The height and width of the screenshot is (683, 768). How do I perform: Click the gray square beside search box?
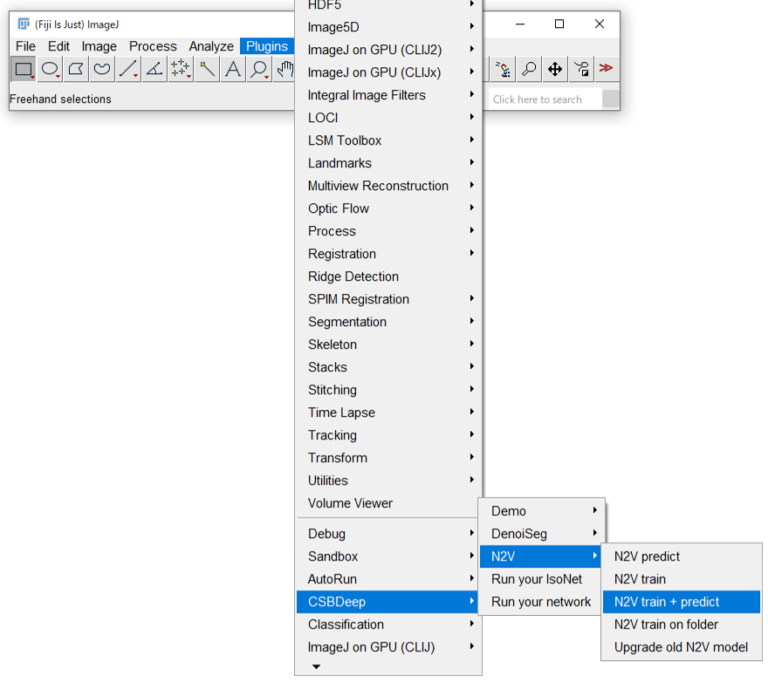pos(610,99)
